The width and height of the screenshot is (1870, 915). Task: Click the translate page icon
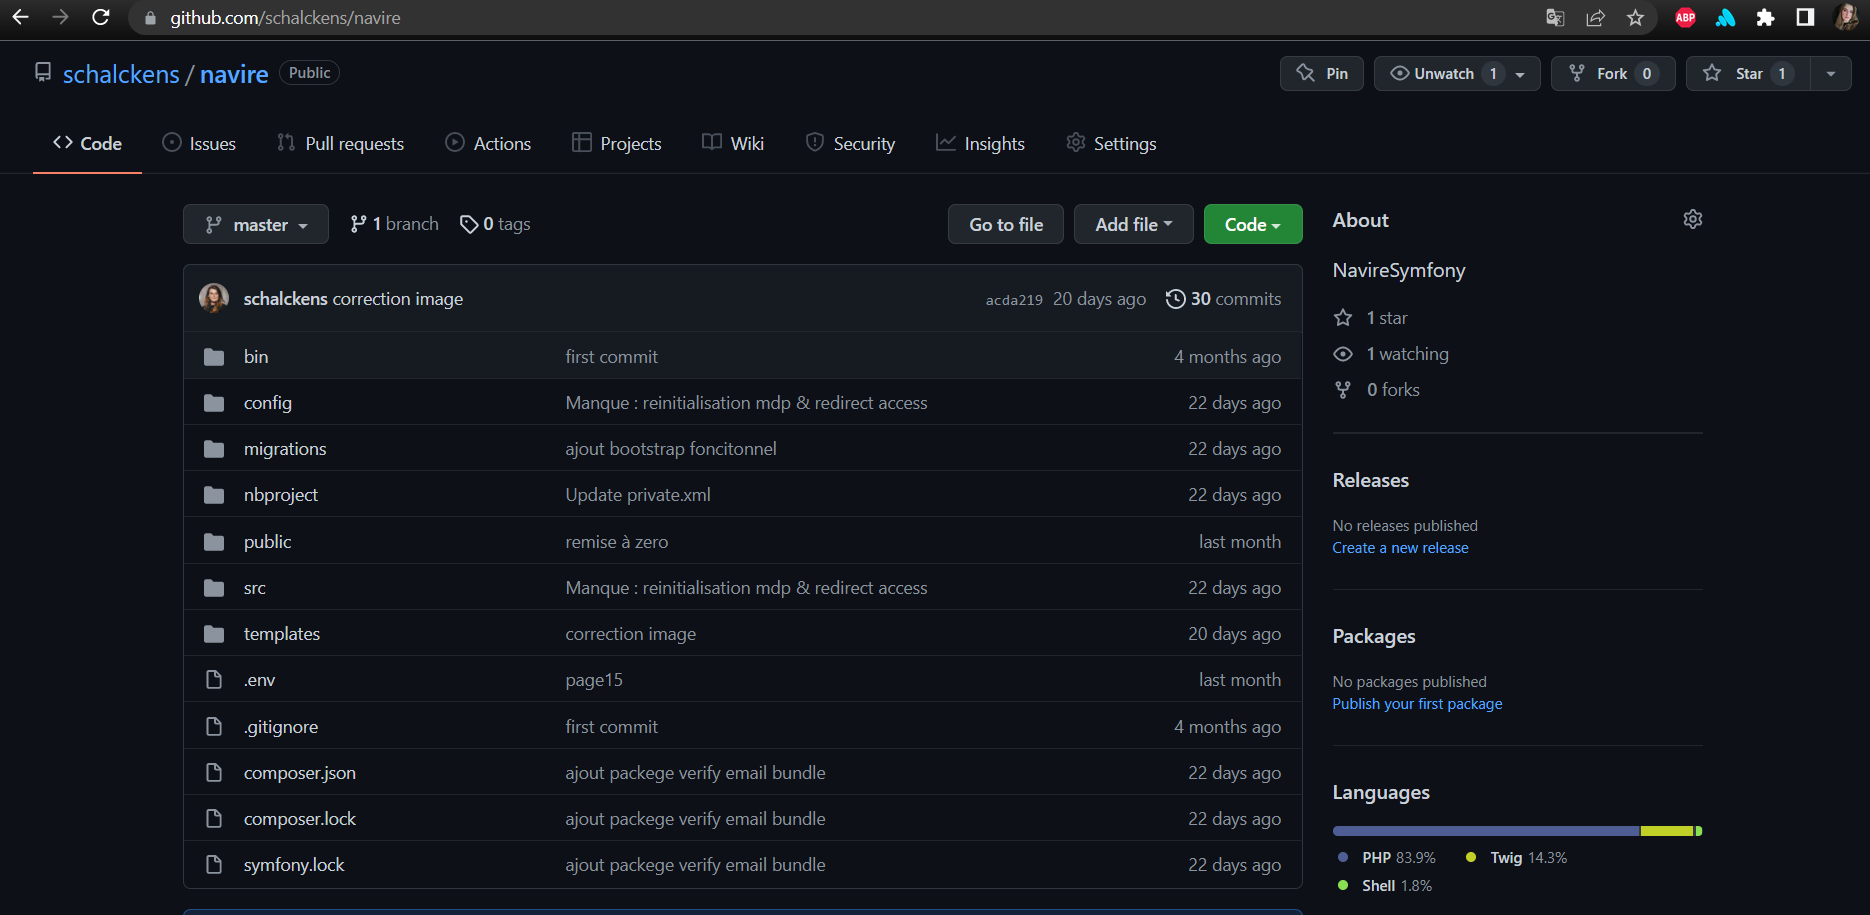[x=1555, y=17]
